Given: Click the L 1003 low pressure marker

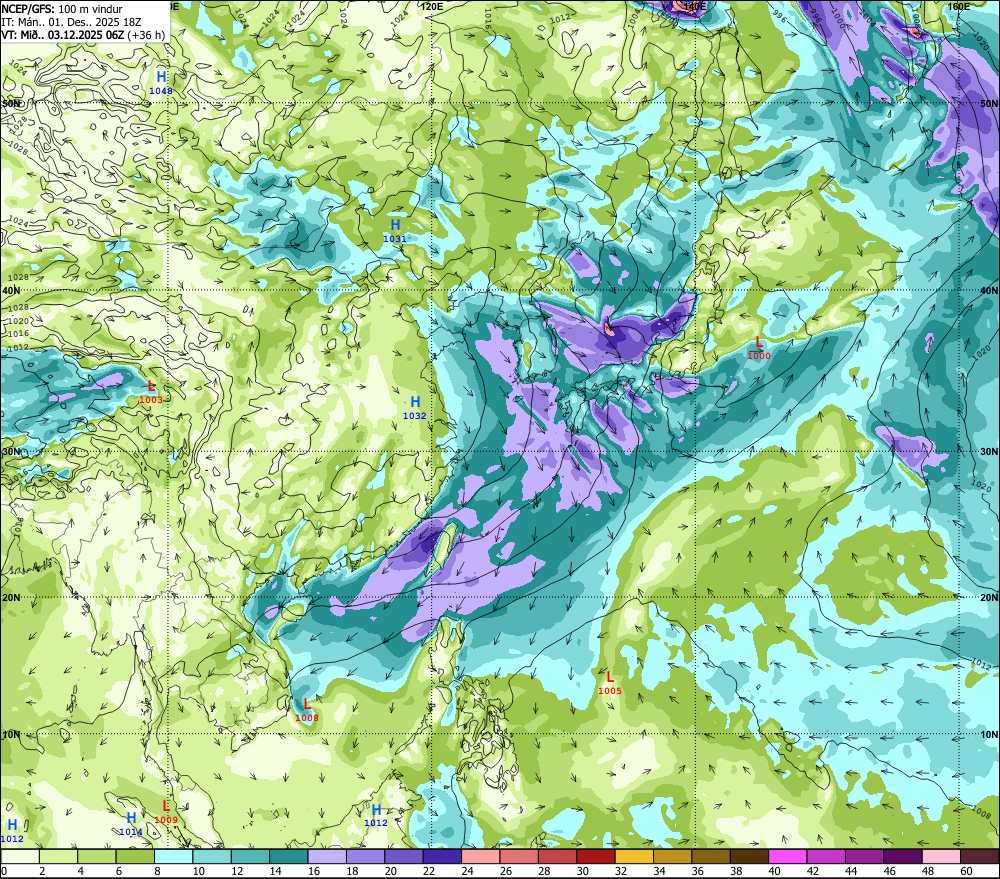Looking at the screenshot, I should click(151, 392).
